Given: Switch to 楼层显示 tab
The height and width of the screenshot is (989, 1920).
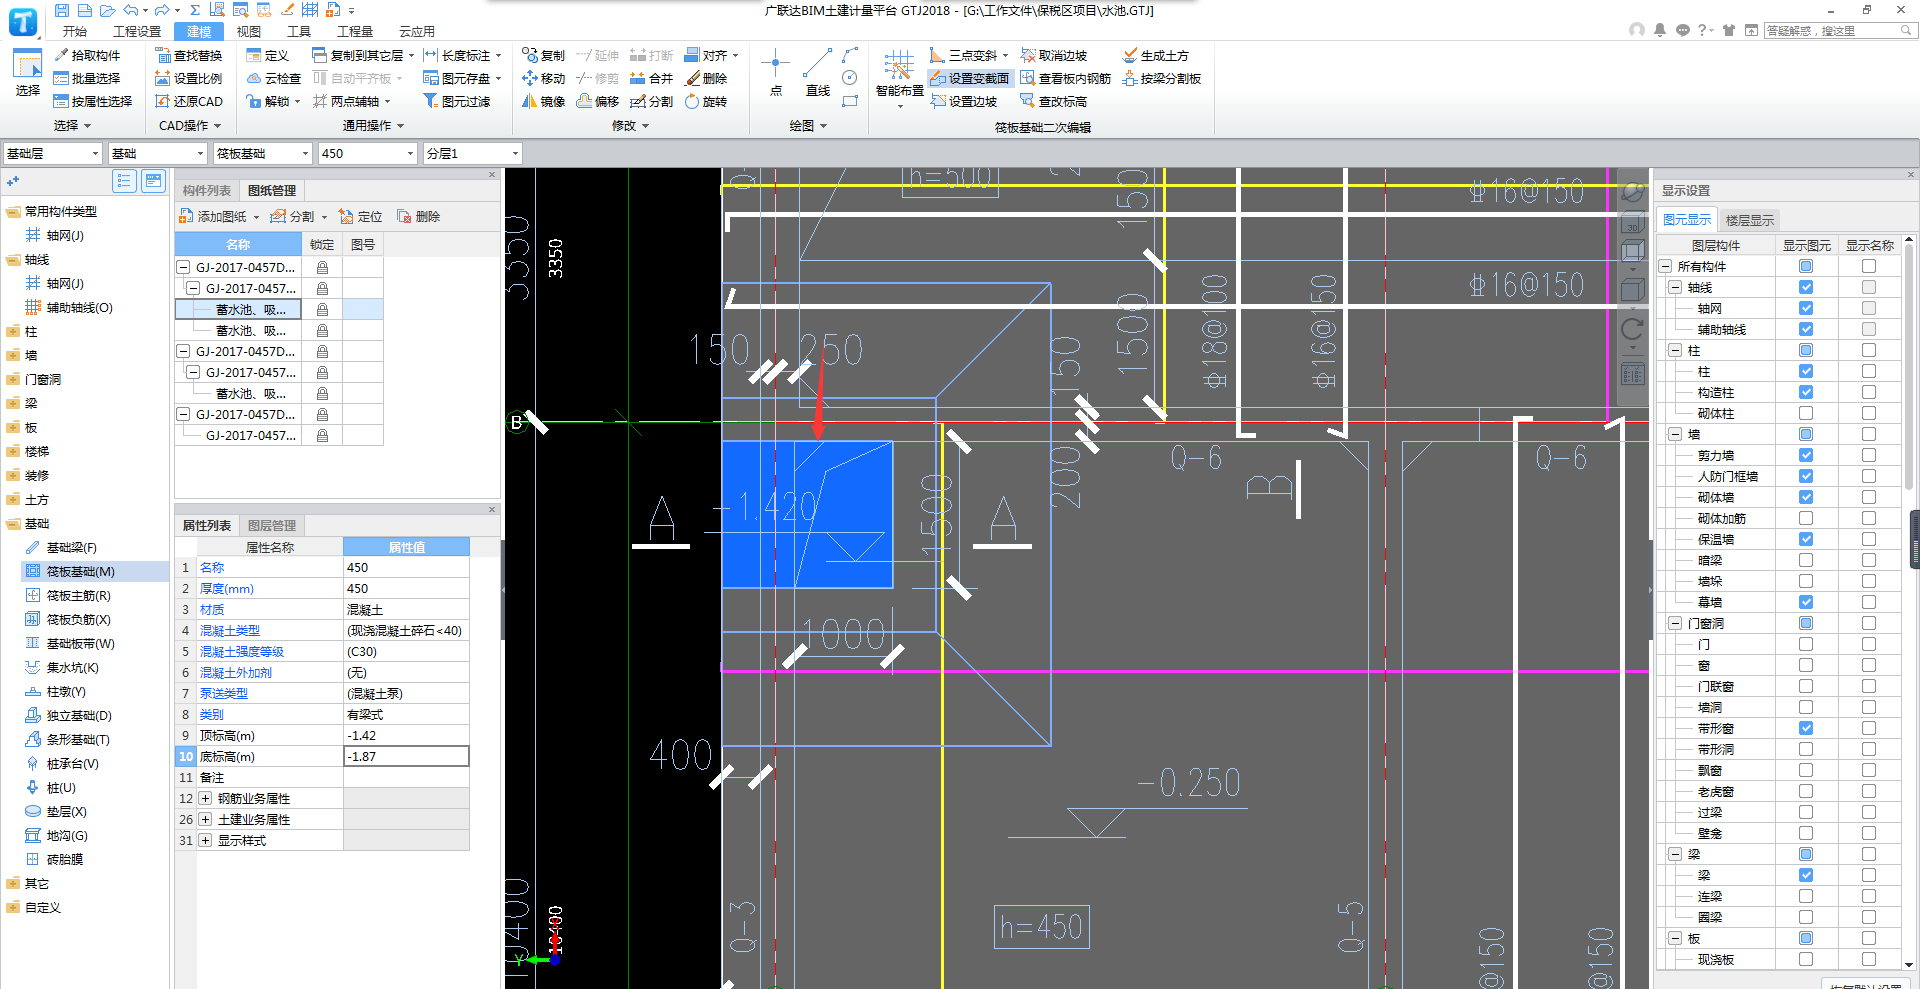Looking at the screenshot, I should 1750,220.
